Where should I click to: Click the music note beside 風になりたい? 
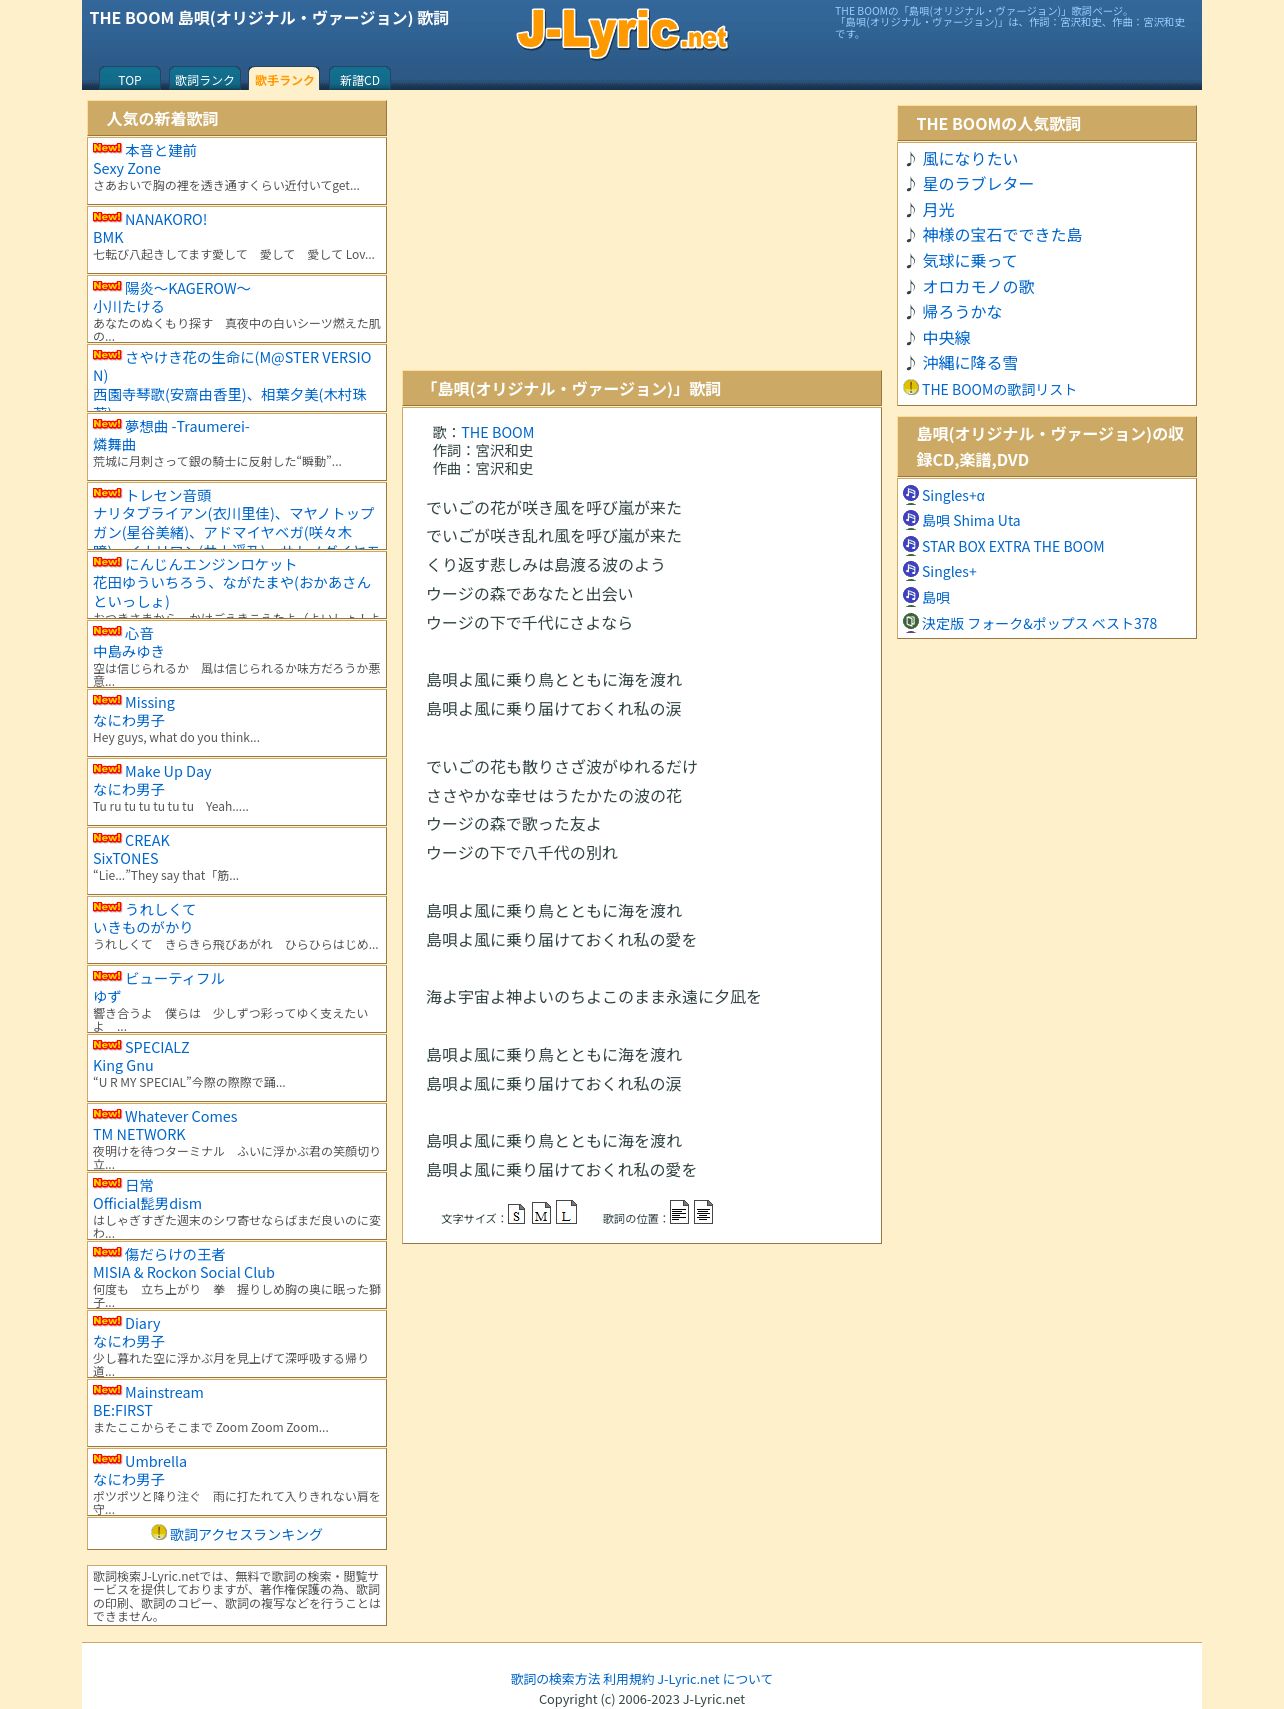[x=911, y=159]
